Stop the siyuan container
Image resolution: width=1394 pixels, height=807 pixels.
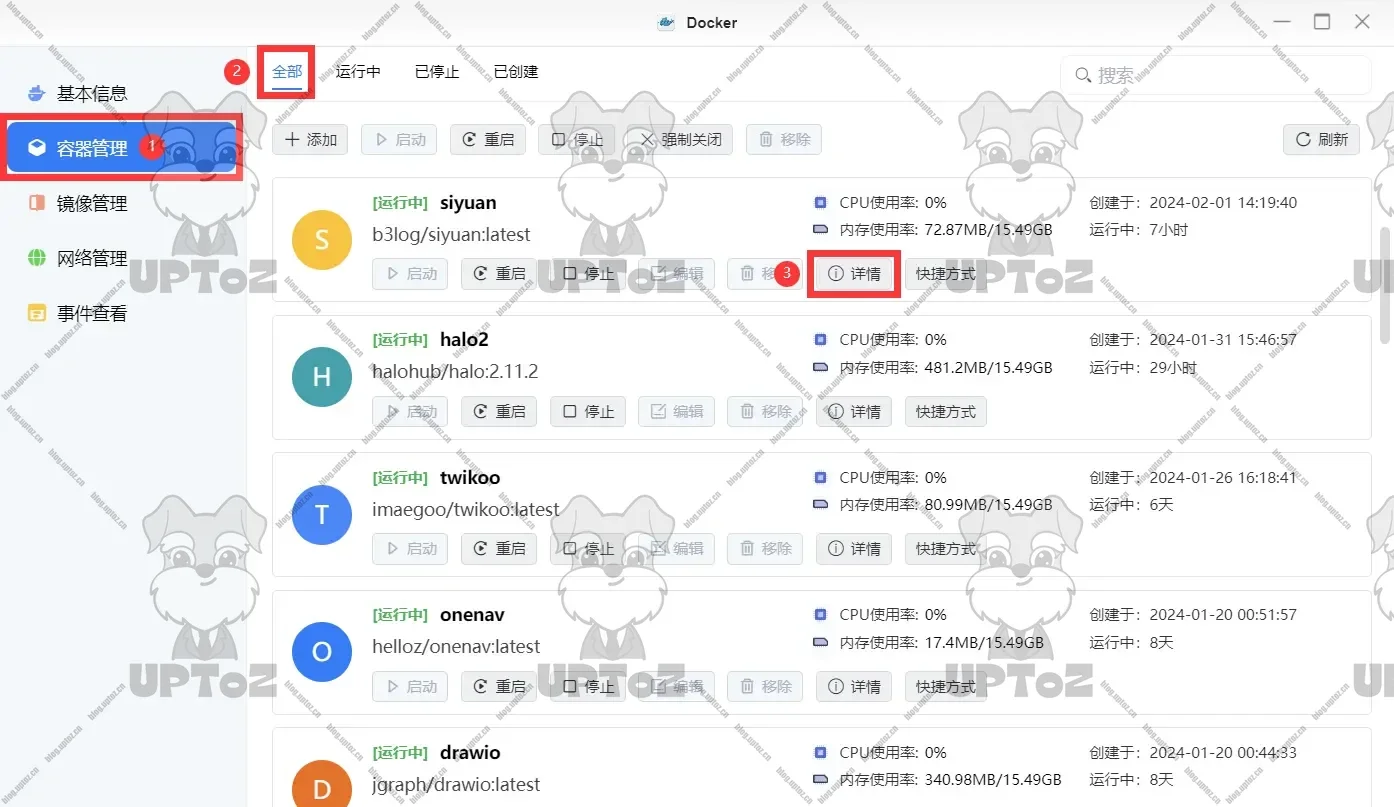pyautogui.click(x=588, y=273)
